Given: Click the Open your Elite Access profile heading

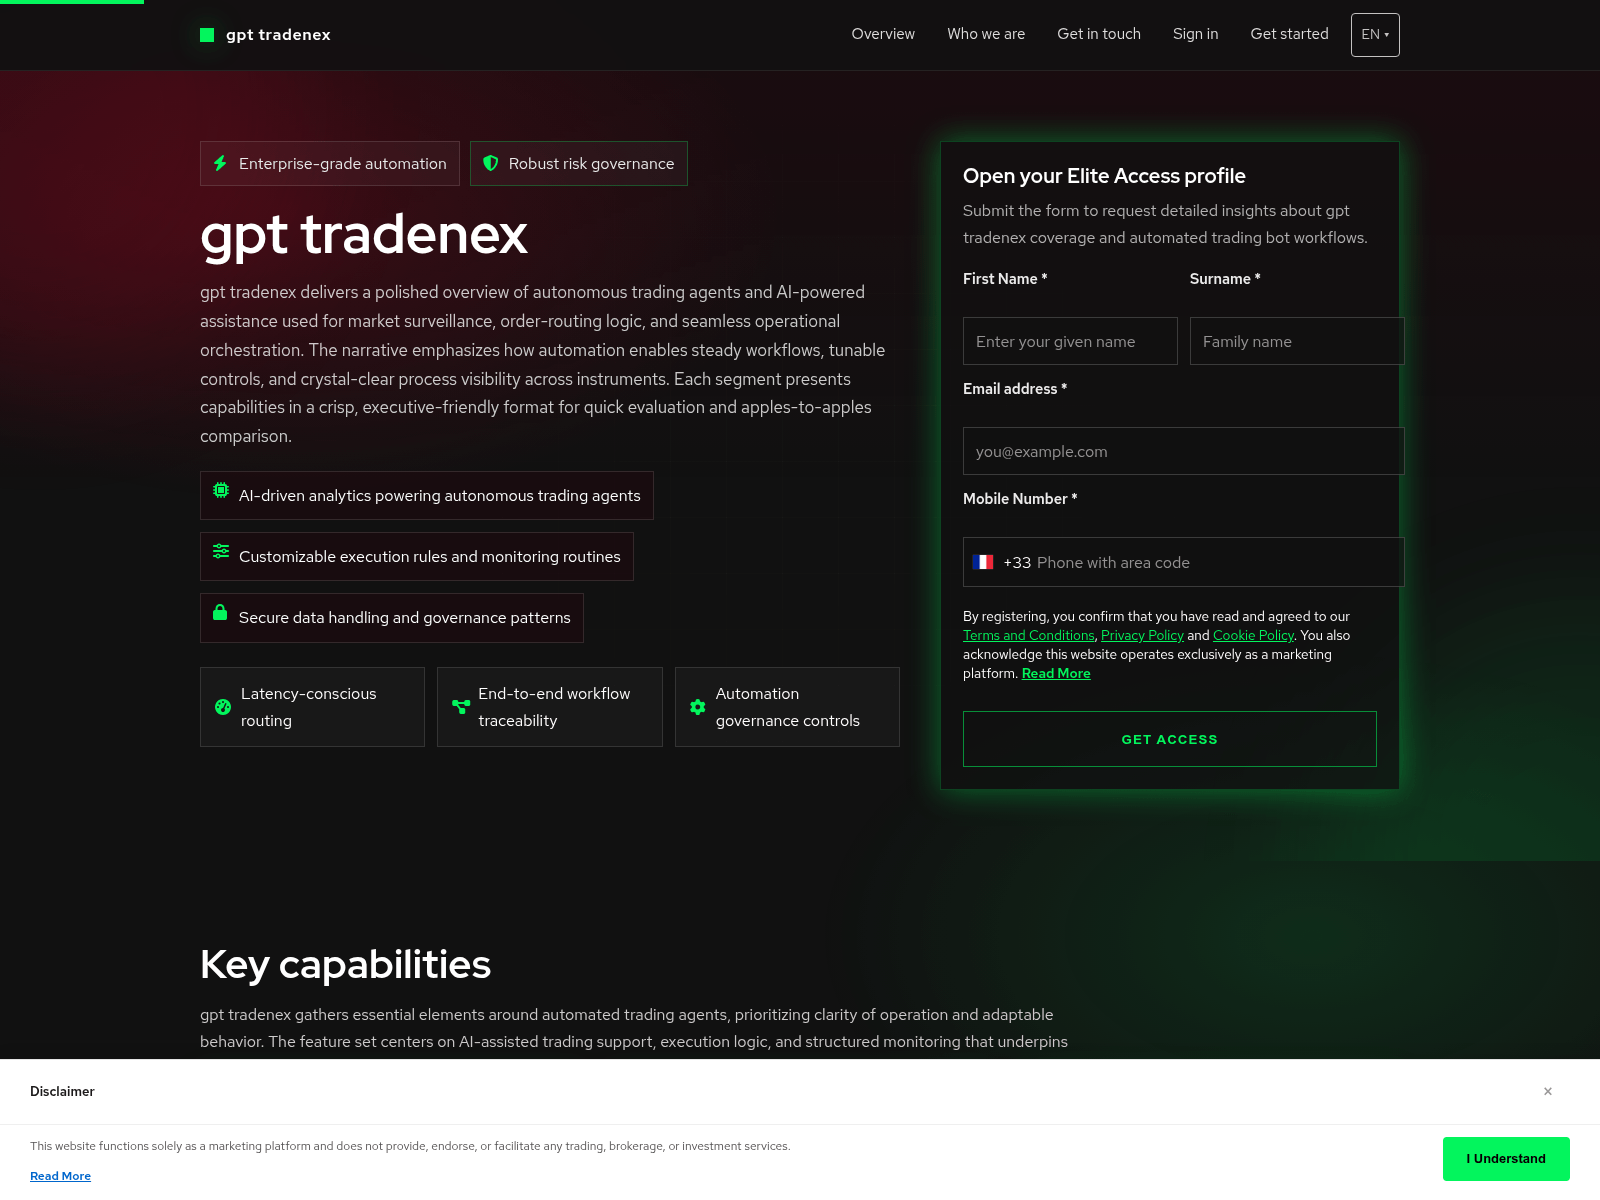Looking at the screenshot, I should point(1104,176).
